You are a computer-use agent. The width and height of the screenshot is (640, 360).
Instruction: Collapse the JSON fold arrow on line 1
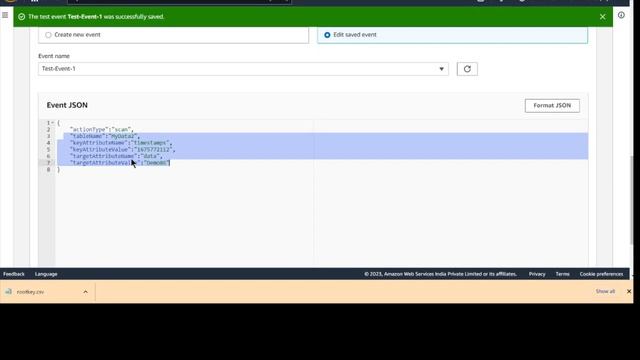click(x=53, y=123)
